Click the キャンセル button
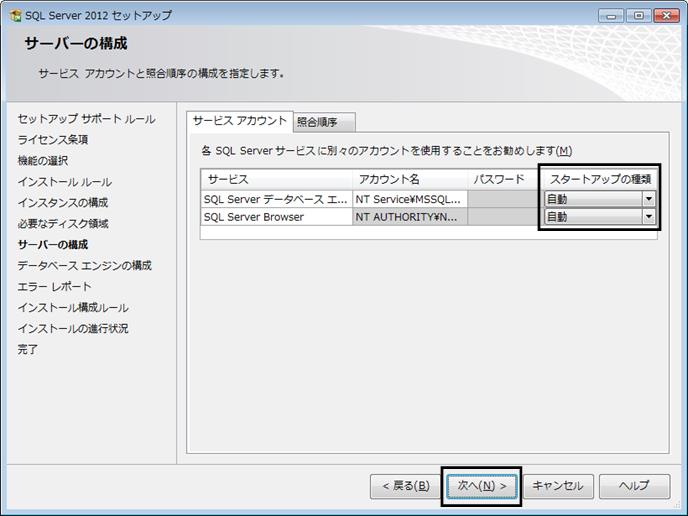 point(558,486)
